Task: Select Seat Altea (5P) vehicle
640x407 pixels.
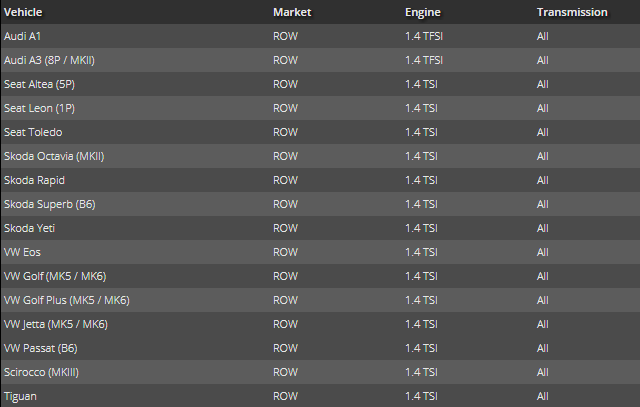Action: click(x=40, y=84)
